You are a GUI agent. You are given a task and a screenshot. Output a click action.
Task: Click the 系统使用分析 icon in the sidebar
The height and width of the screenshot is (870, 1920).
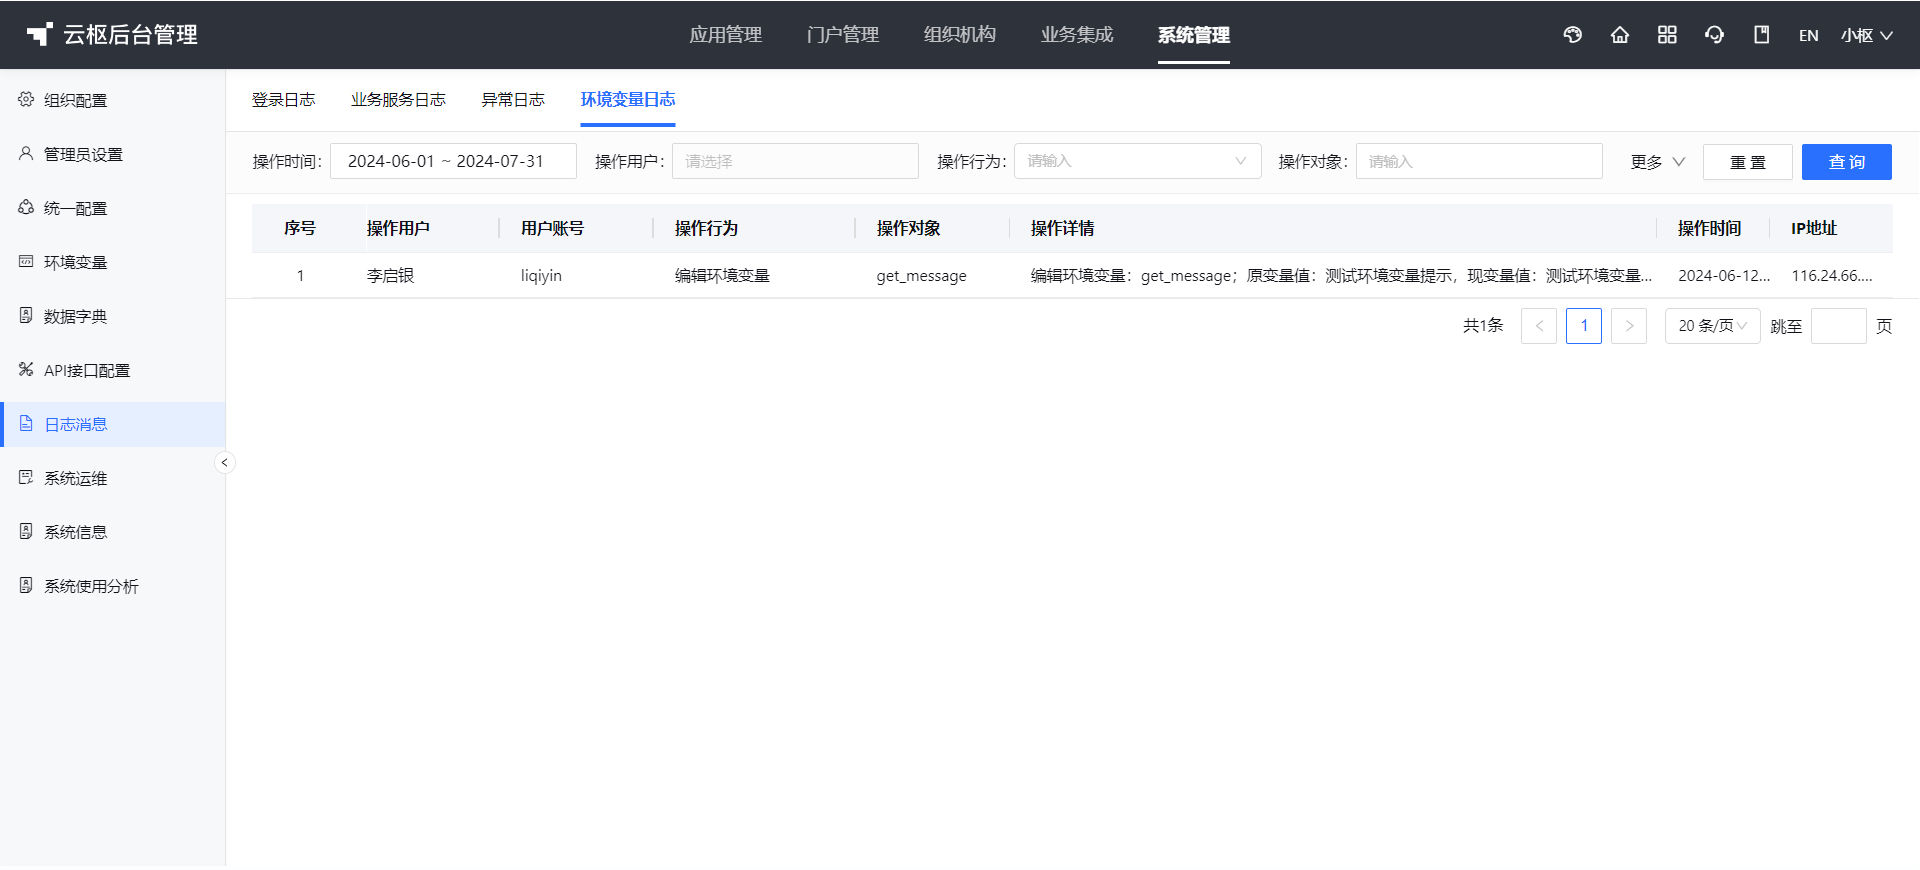pyautogui.click(x=26, y=585)
